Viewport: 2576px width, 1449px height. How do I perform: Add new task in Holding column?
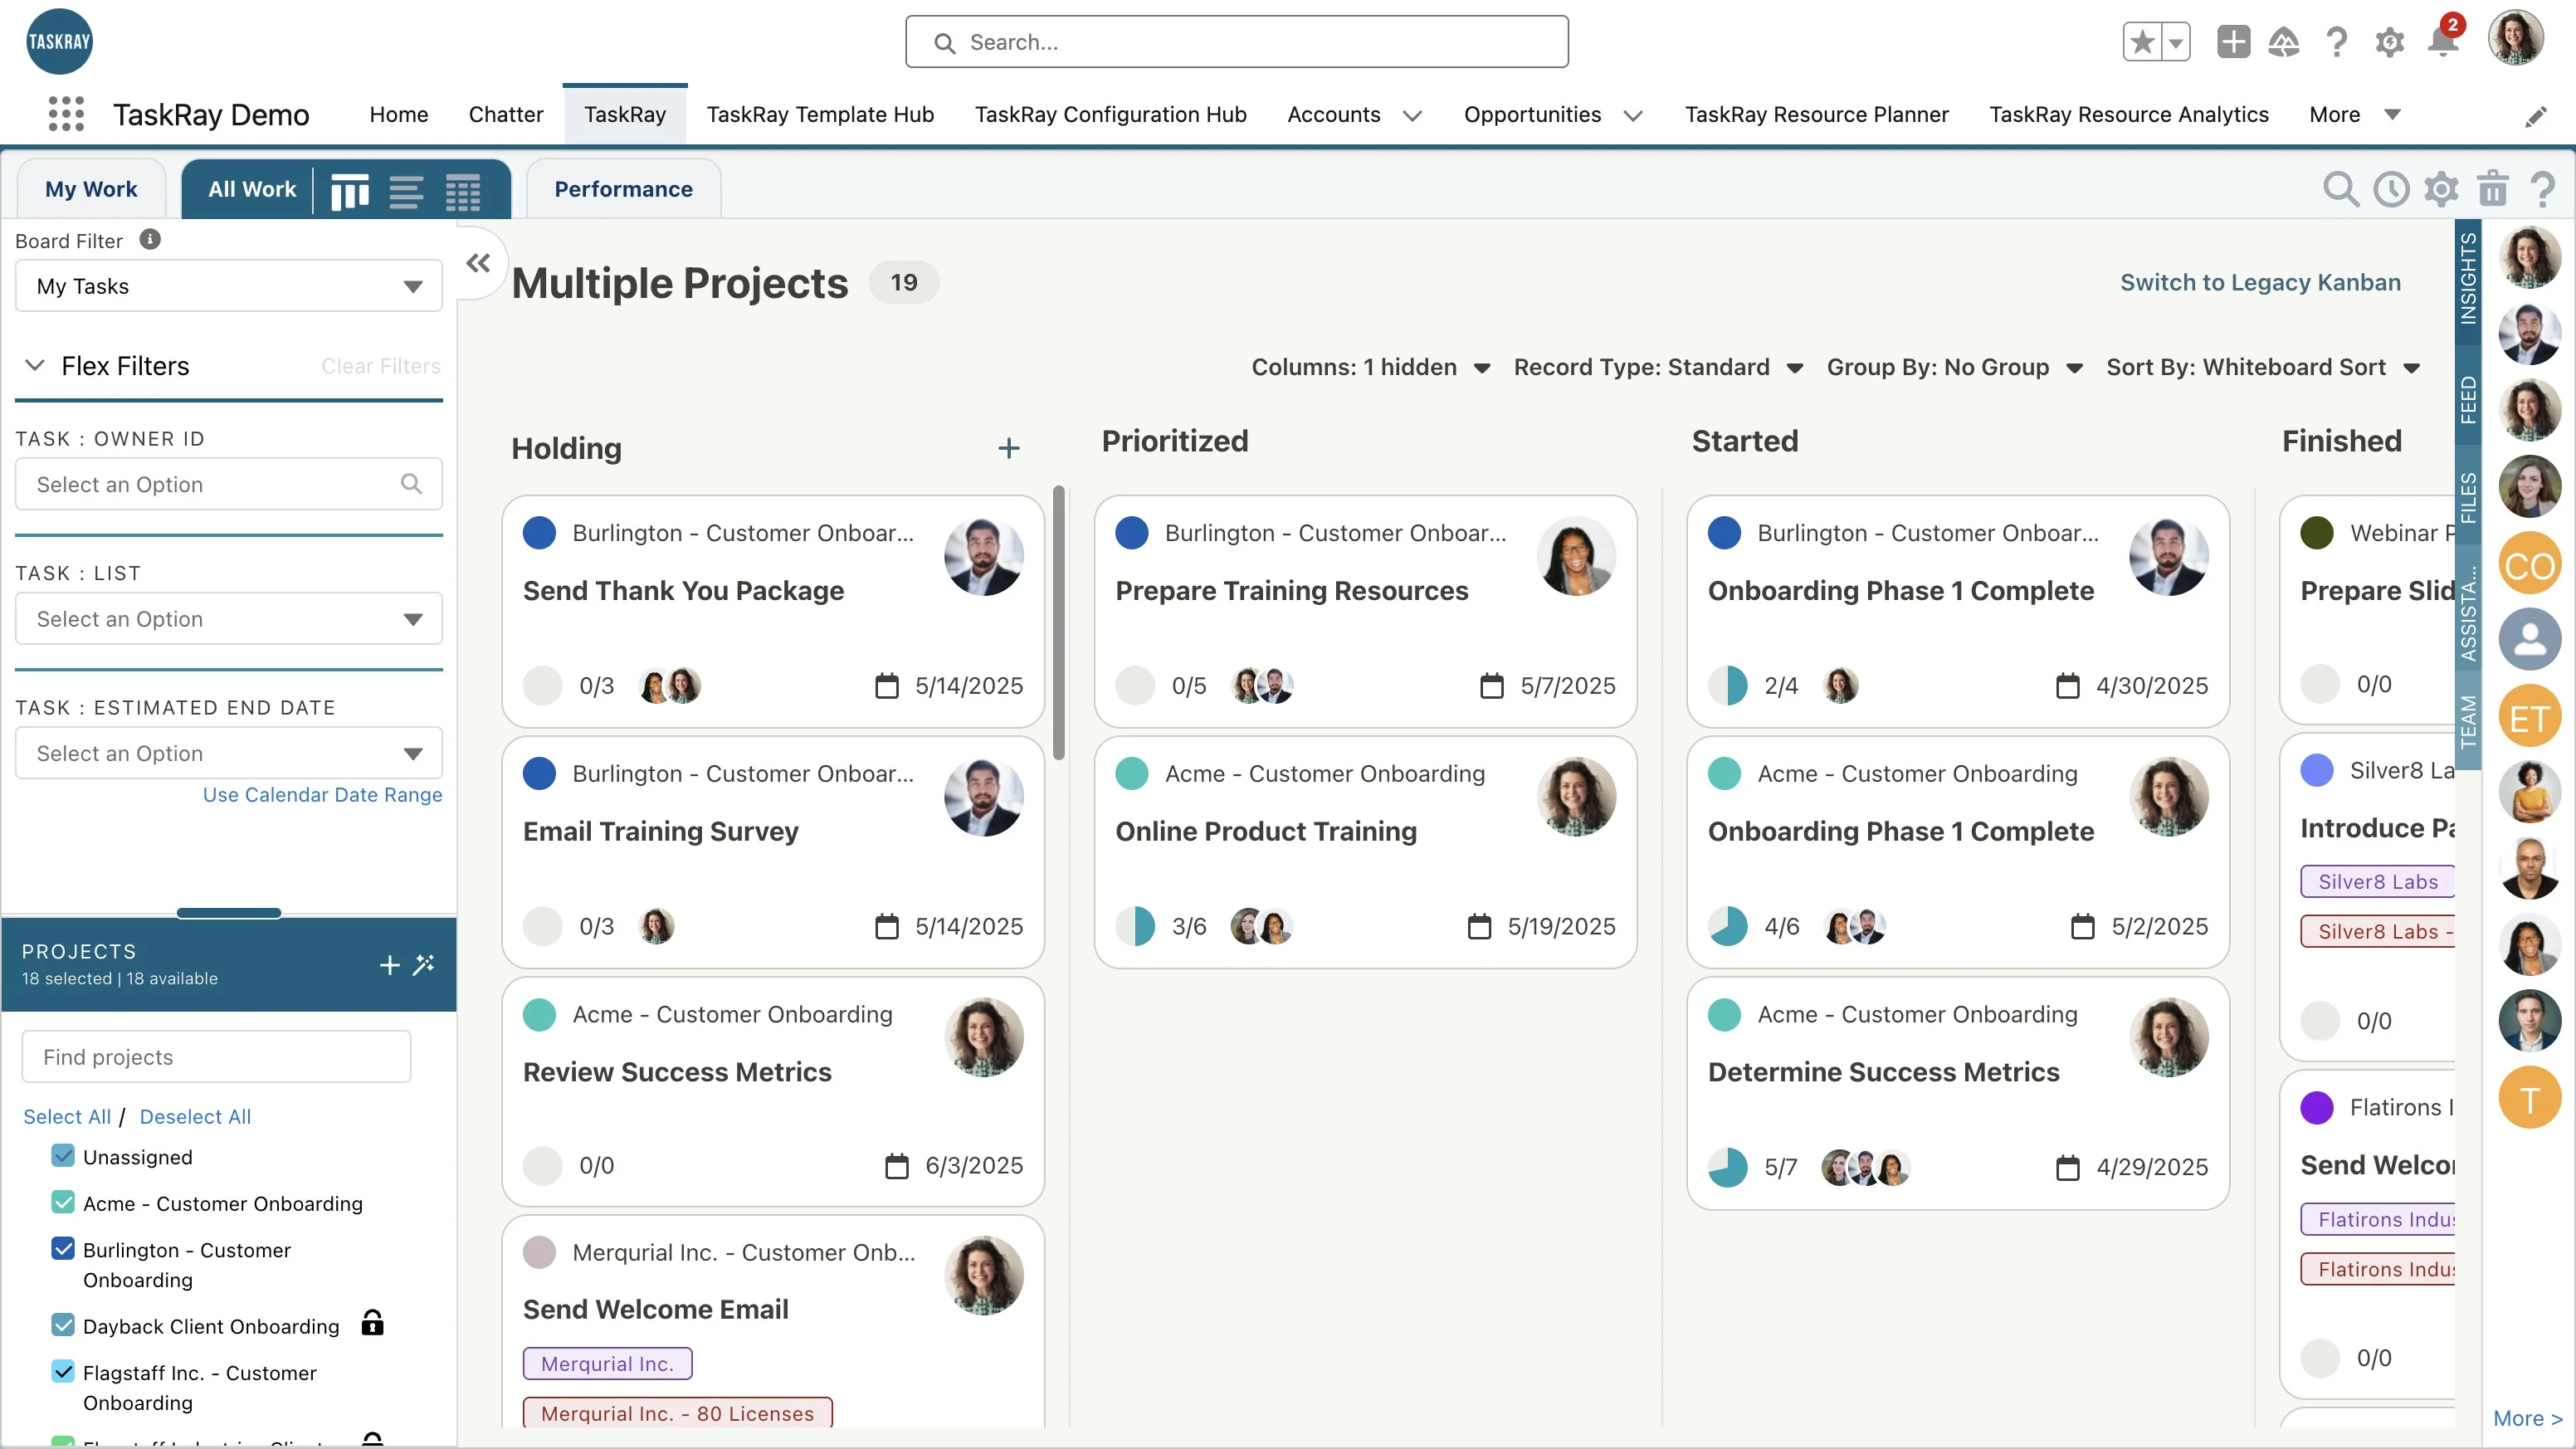tap(1009, 448)
